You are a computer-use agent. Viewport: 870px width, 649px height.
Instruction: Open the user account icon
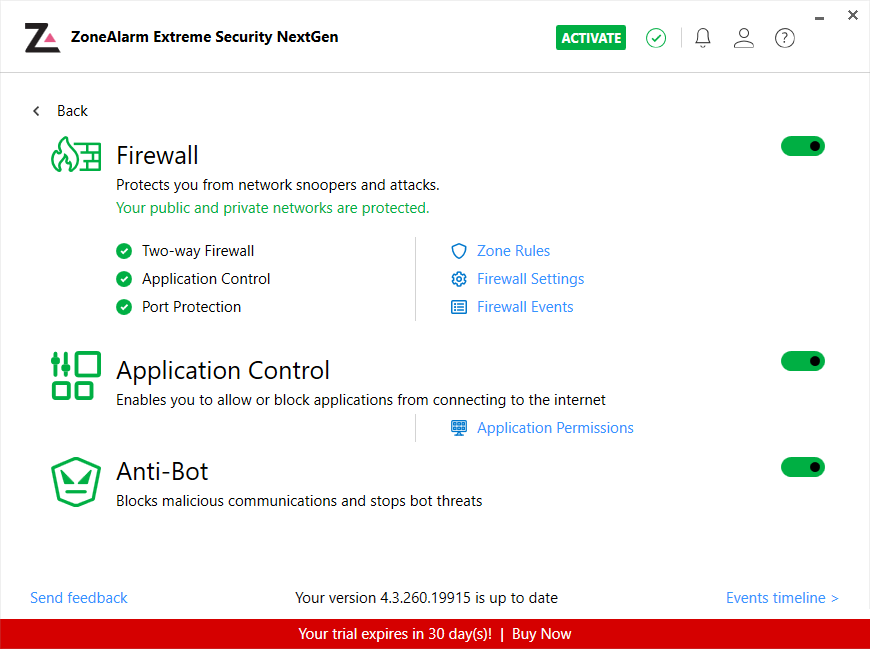(743, 38)
